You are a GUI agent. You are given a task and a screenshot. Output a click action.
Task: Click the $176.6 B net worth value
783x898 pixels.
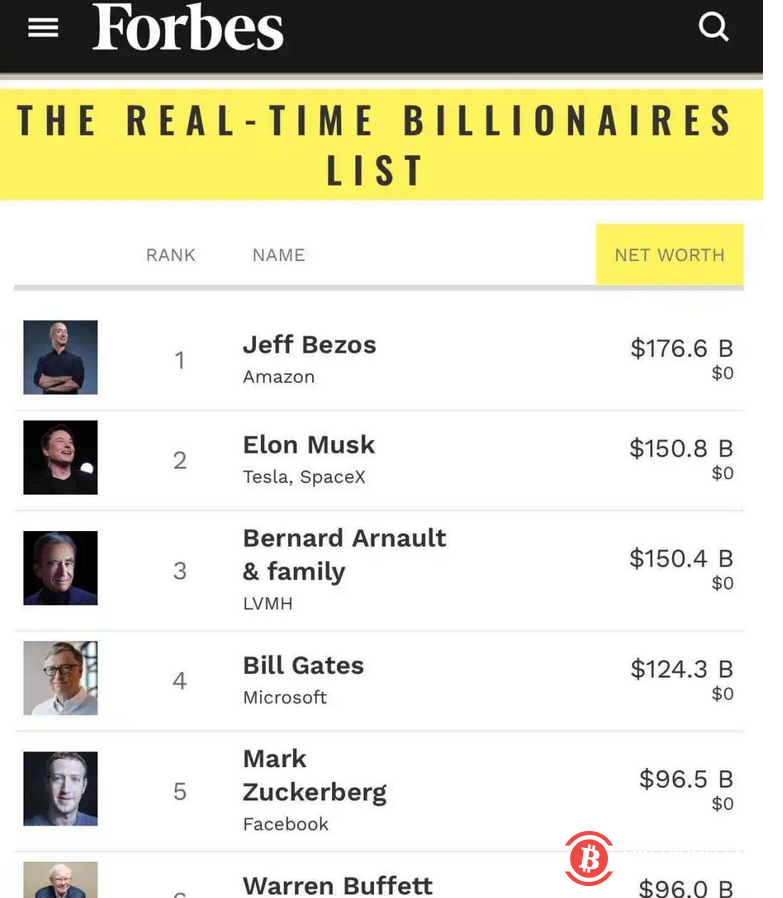click(681, 348)
